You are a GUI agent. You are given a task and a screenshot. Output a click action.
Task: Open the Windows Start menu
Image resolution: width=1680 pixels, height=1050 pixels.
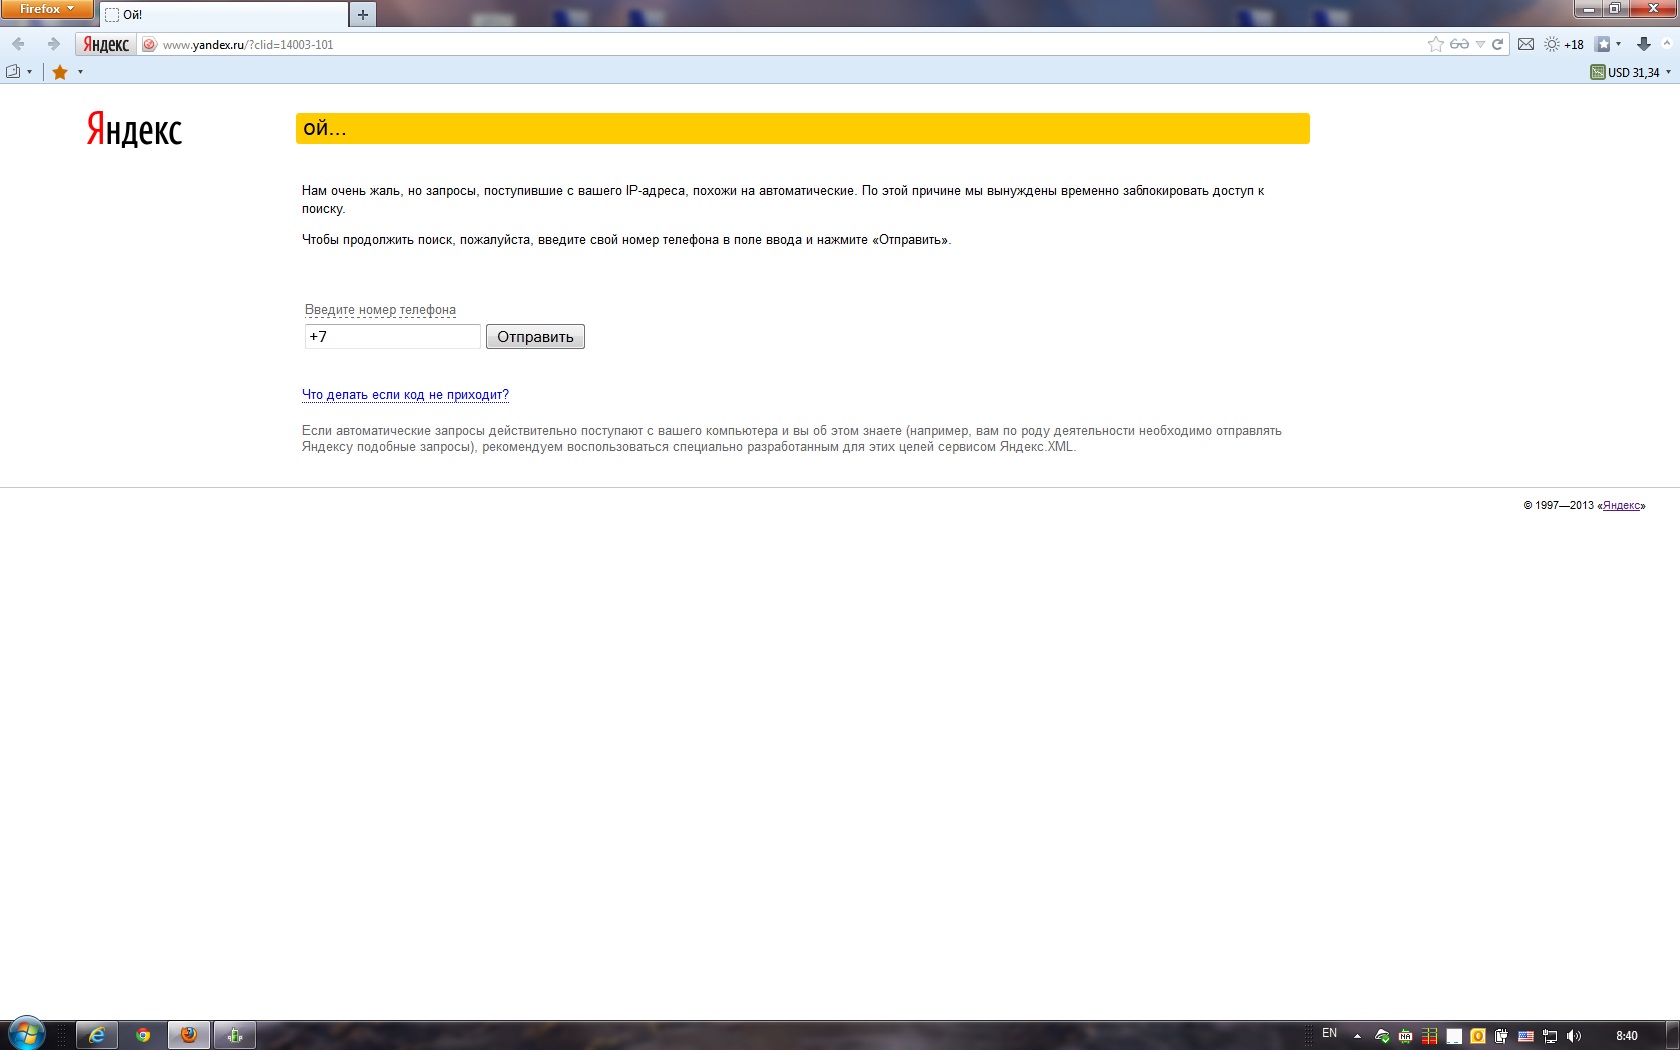click(x=26, y=1035)
